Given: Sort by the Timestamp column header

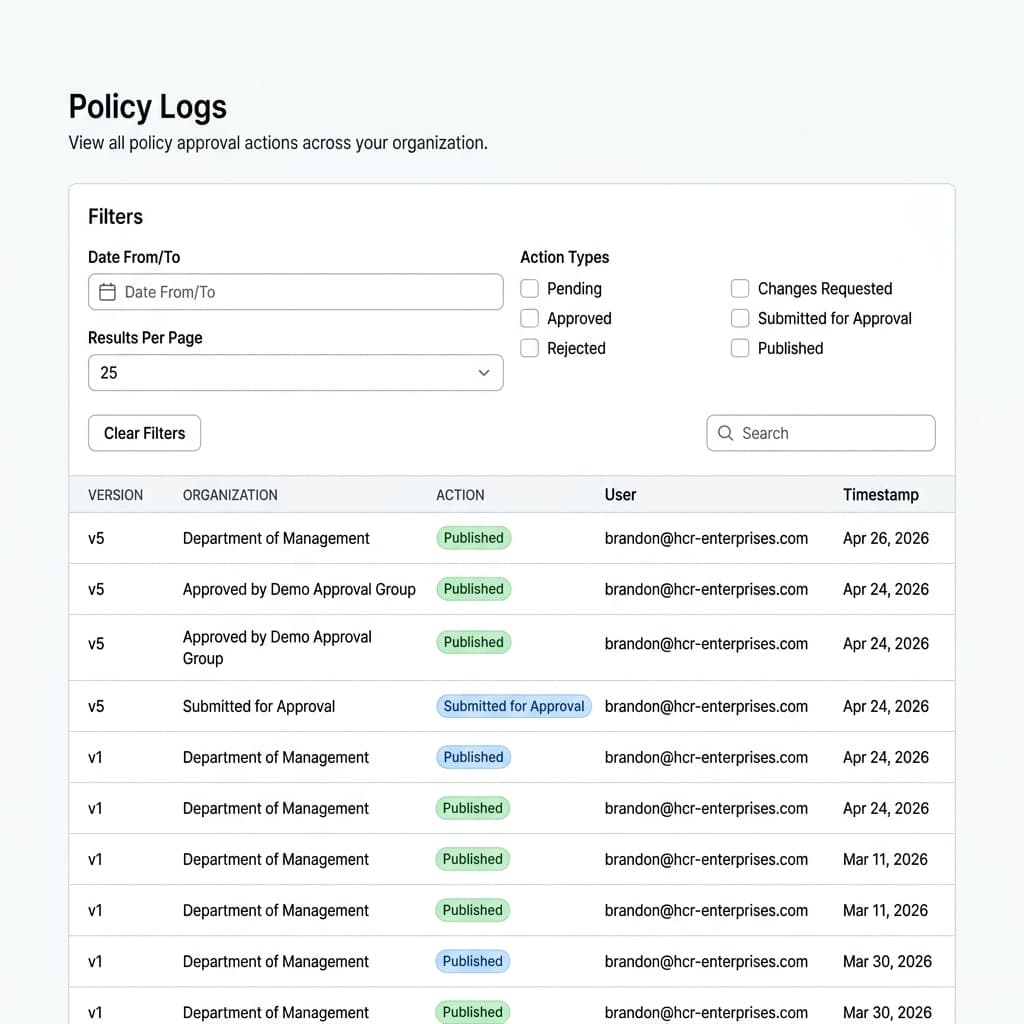Looking at the screenshot, I should point(881,494).
